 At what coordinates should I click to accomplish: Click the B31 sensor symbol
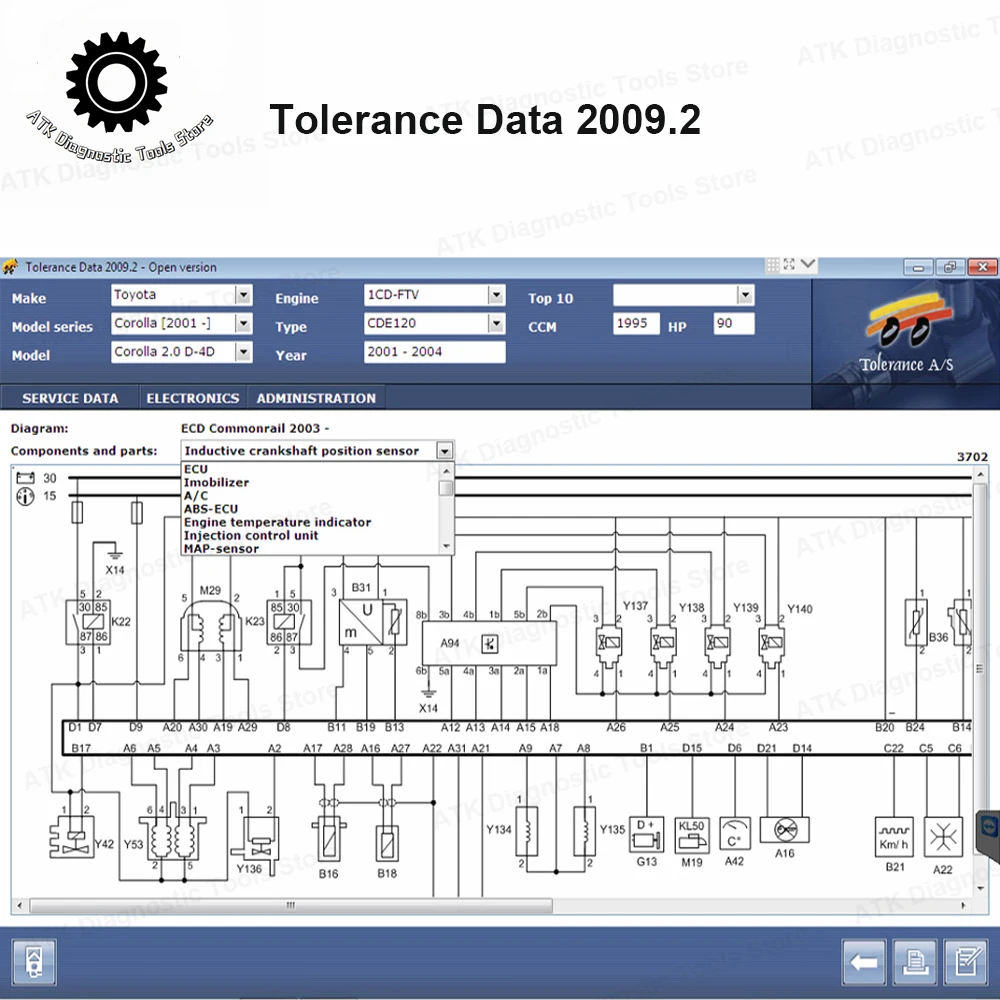click(x=373, y=622)
